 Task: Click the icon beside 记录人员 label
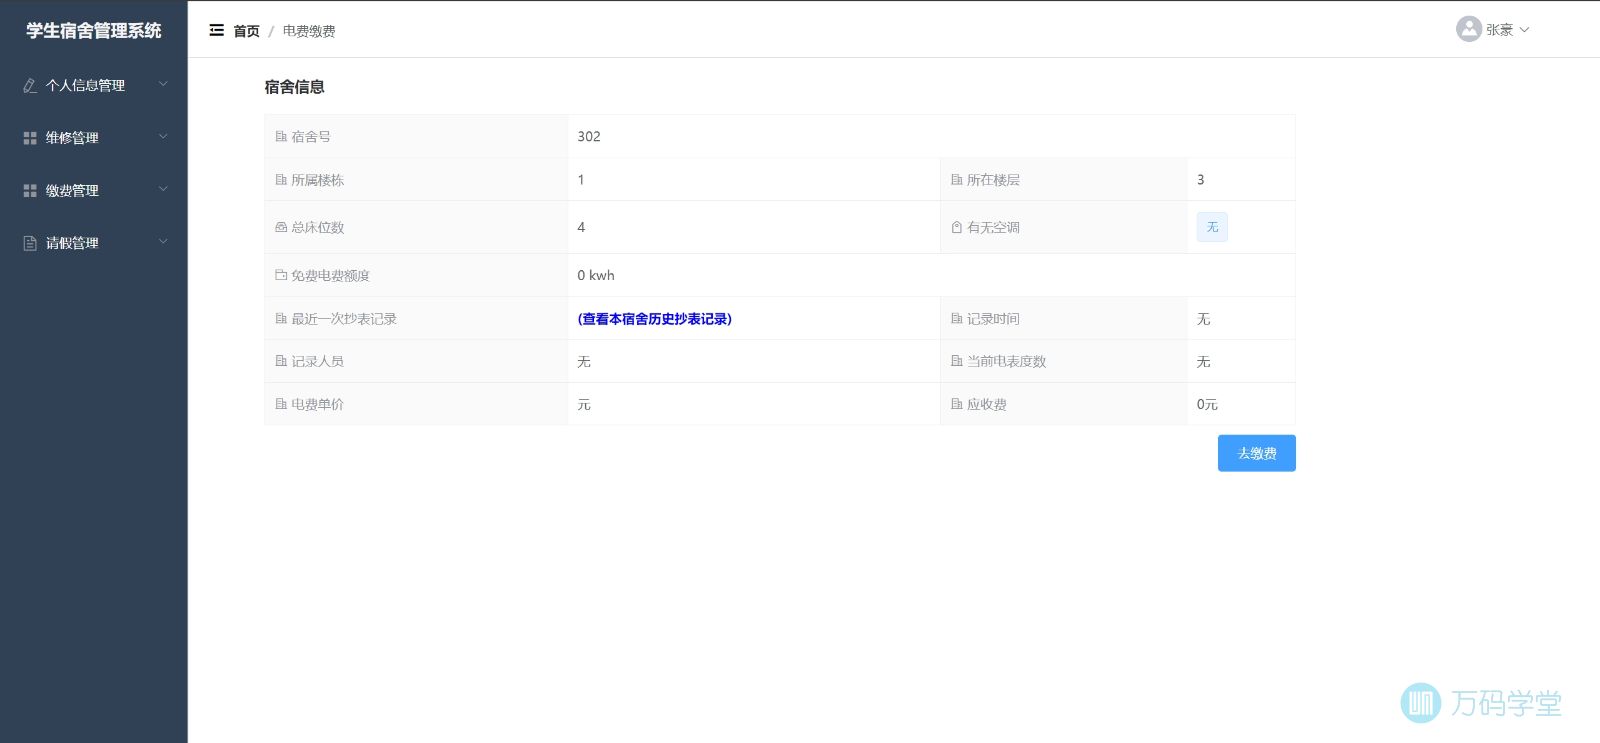pyautogui.click(x=281, y=361)
